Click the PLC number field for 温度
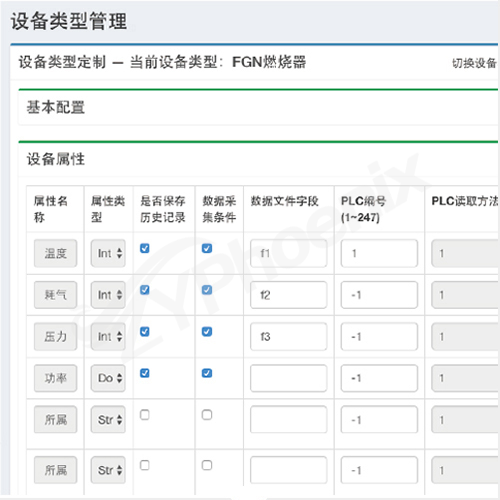This screenshot has width=500, height=500. click(379, 253)
